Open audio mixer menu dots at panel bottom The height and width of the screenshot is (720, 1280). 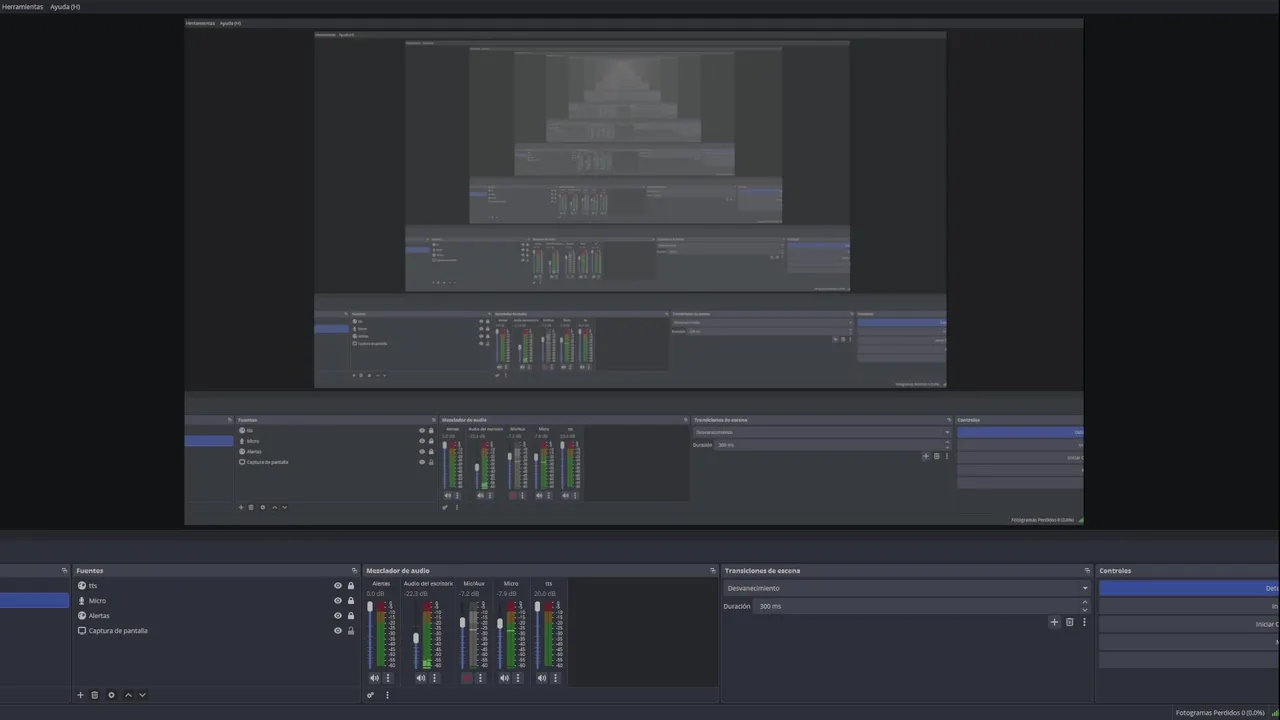point(387,695)
